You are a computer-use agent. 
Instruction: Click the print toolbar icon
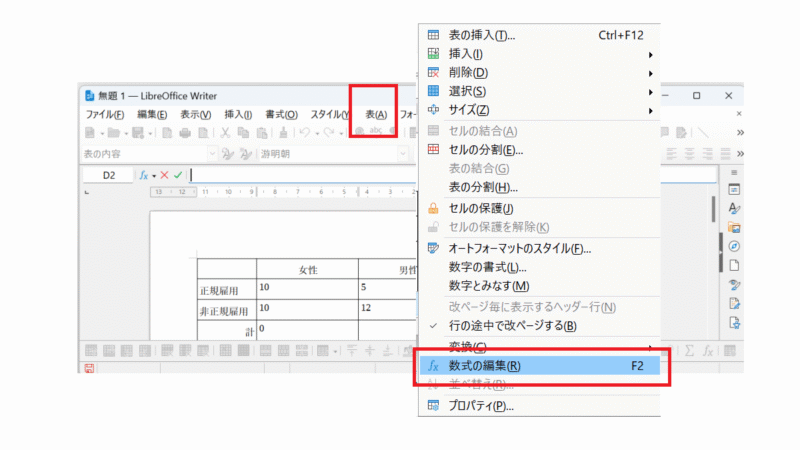[x=185, y=133]
